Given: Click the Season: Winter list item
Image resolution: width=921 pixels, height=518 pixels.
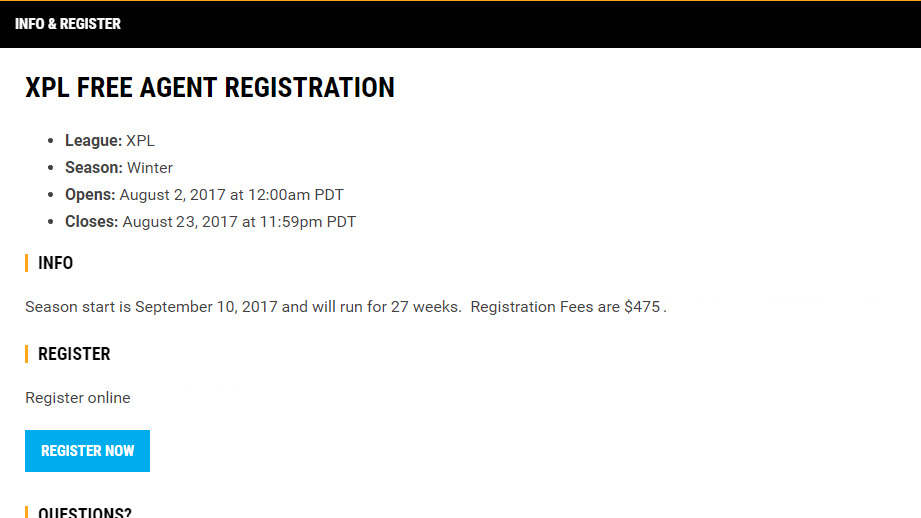Looking at the screenshot, I should pos(119,168).
